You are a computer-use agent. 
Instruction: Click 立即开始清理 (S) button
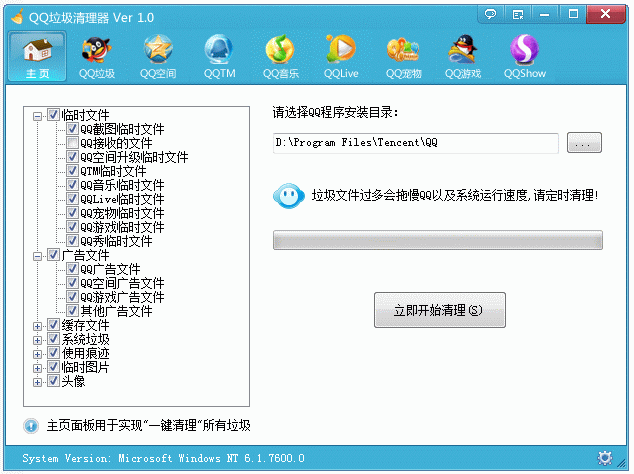pos(440,310)
